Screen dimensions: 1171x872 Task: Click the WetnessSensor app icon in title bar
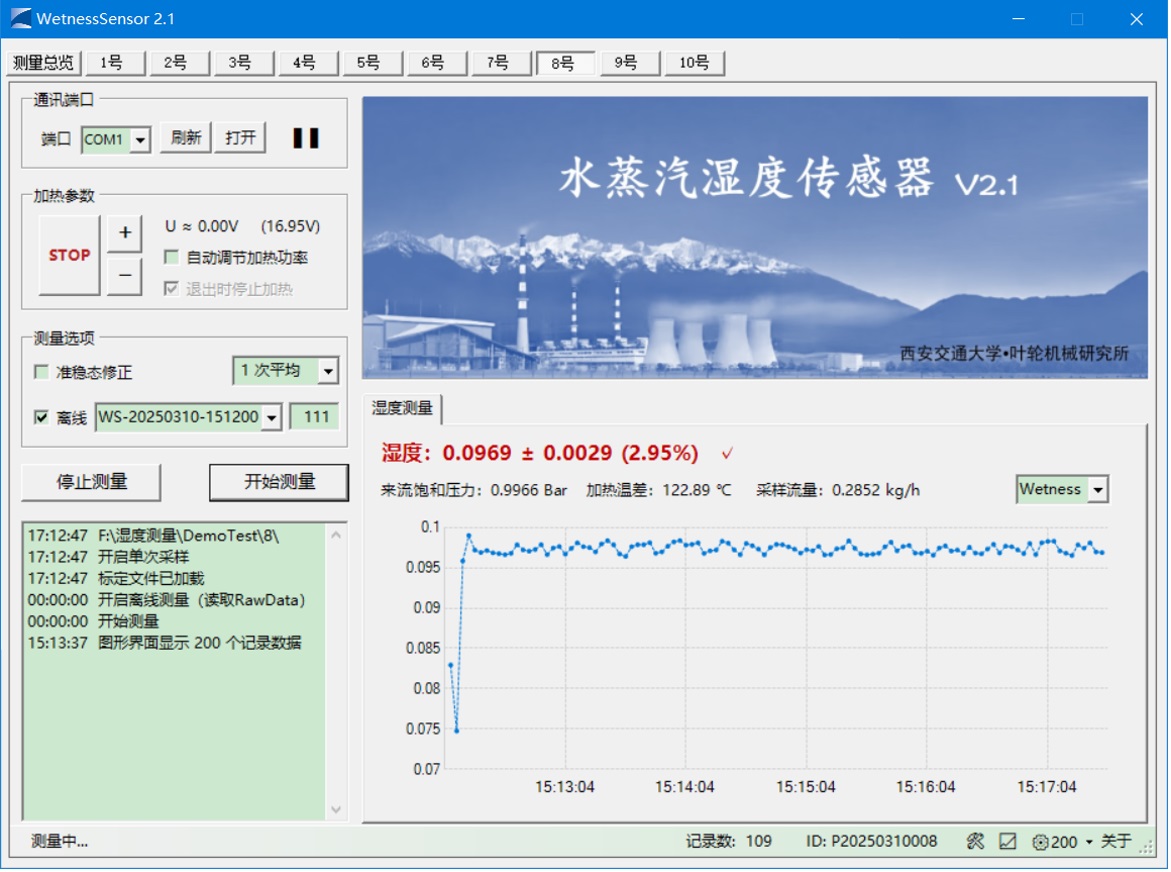click(x=20, y=19)
